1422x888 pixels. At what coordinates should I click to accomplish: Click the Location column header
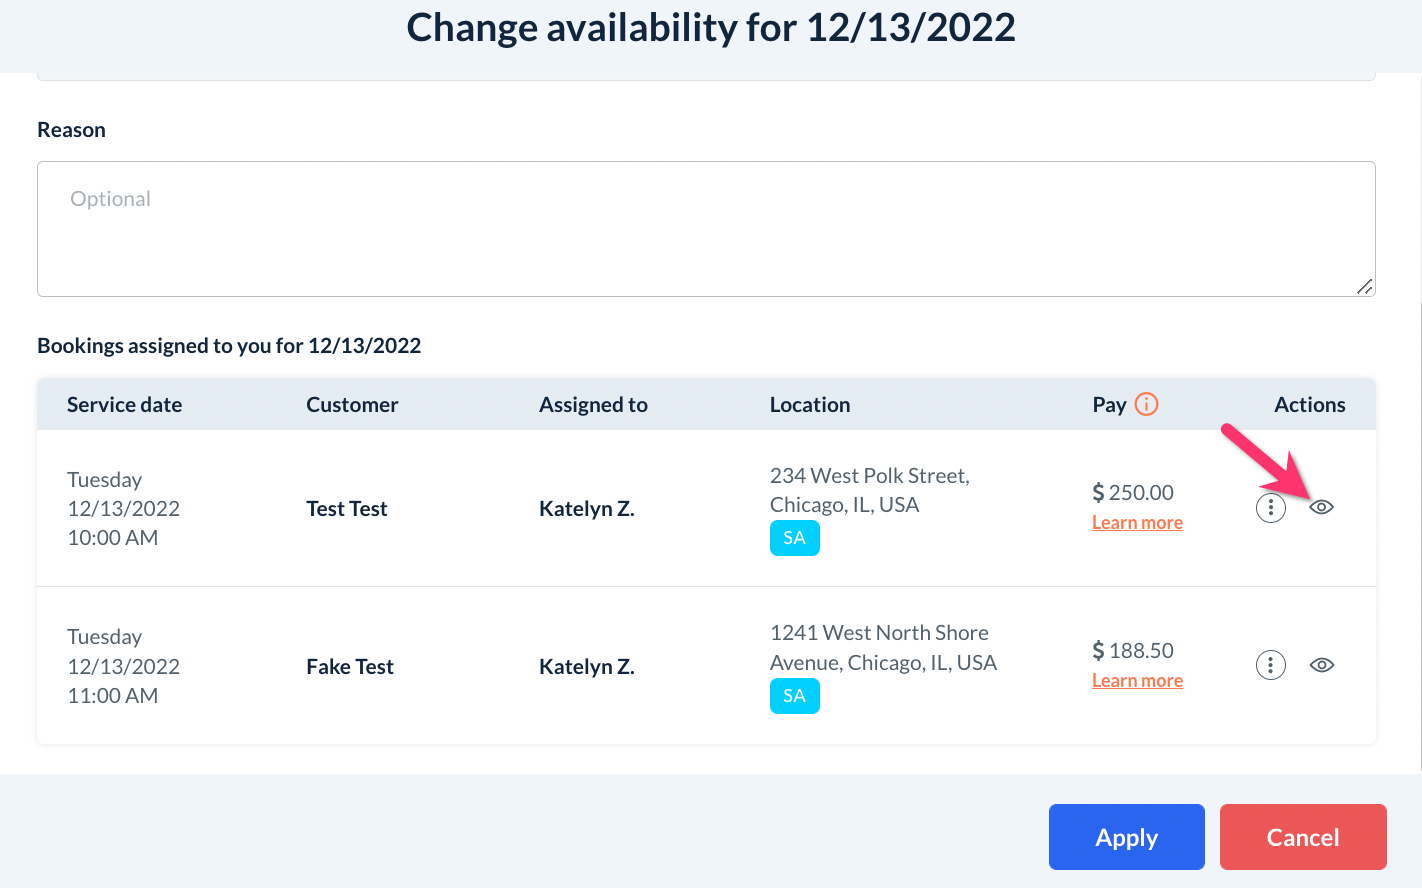point(809,405)
